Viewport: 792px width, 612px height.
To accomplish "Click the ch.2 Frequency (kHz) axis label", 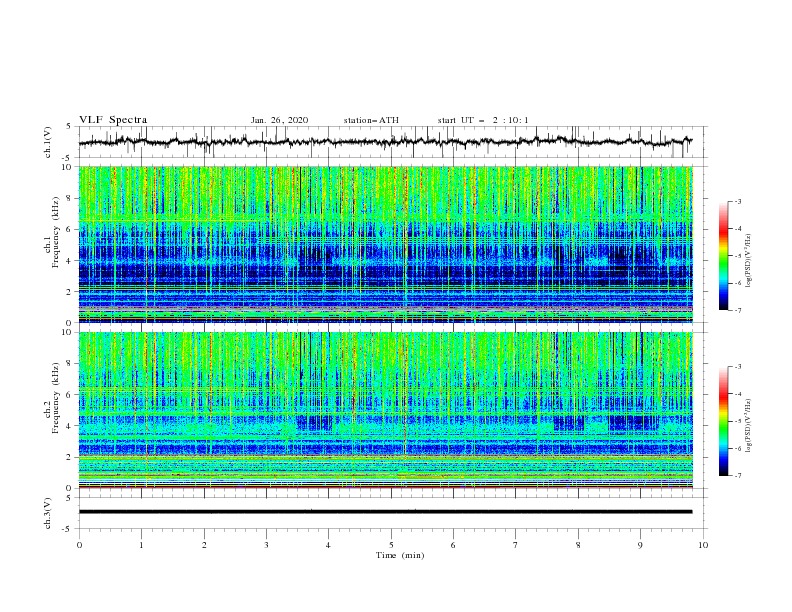I will 52,398.
